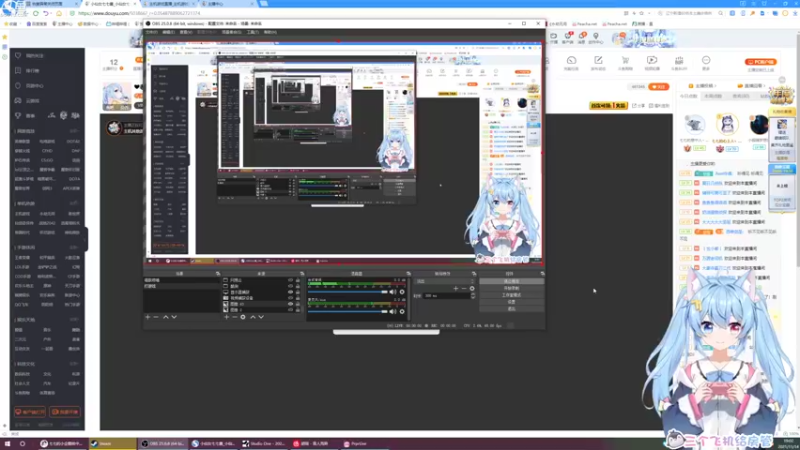800x450 pixels.
Task: Toggle visibility of second source row
Action: (x=290, y=286)
